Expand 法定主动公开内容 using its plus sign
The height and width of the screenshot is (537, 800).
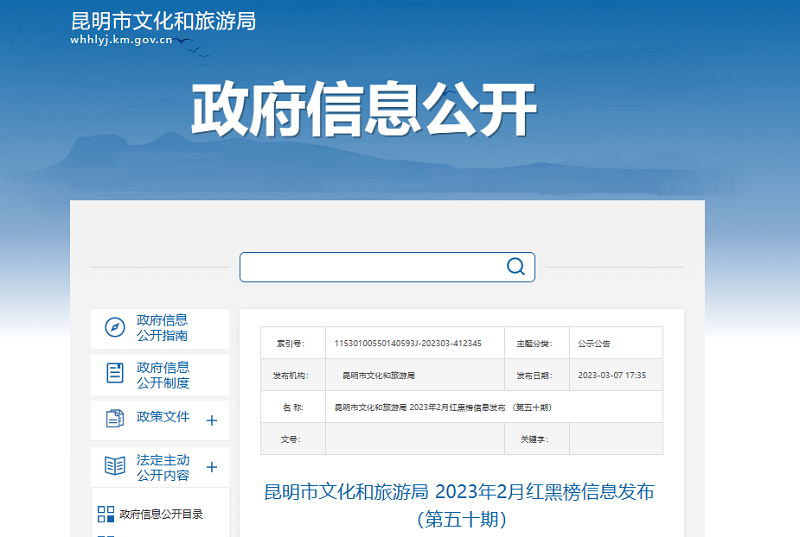pyautogui.click(x=212, y=467)
